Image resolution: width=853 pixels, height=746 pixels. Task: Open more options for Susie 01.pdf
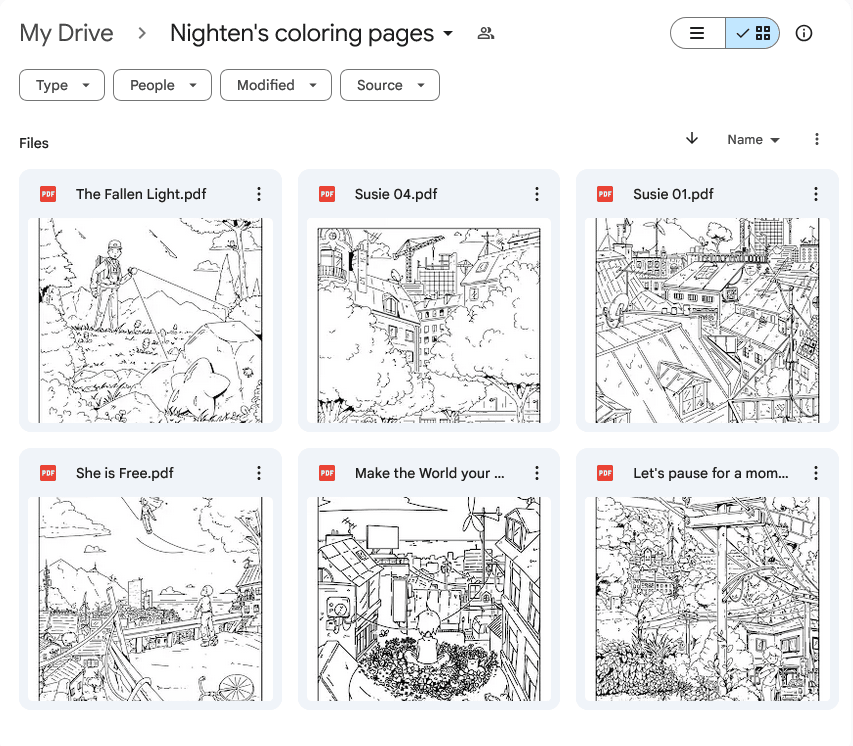815,194
